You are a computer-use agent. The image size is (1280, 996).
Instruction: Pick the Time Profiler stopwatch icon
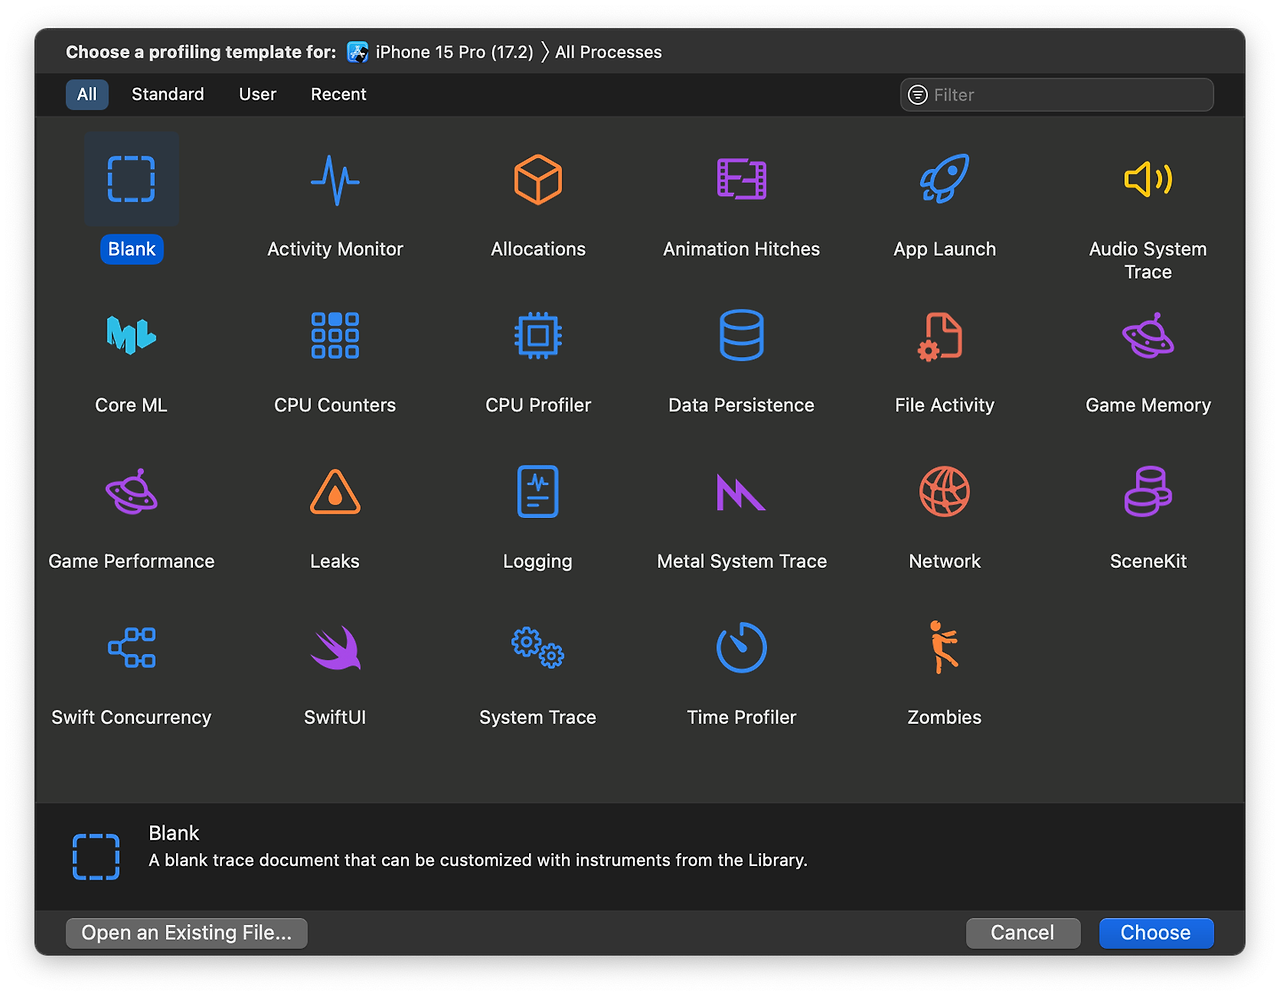pyautogui.click(x=741, y=647)
